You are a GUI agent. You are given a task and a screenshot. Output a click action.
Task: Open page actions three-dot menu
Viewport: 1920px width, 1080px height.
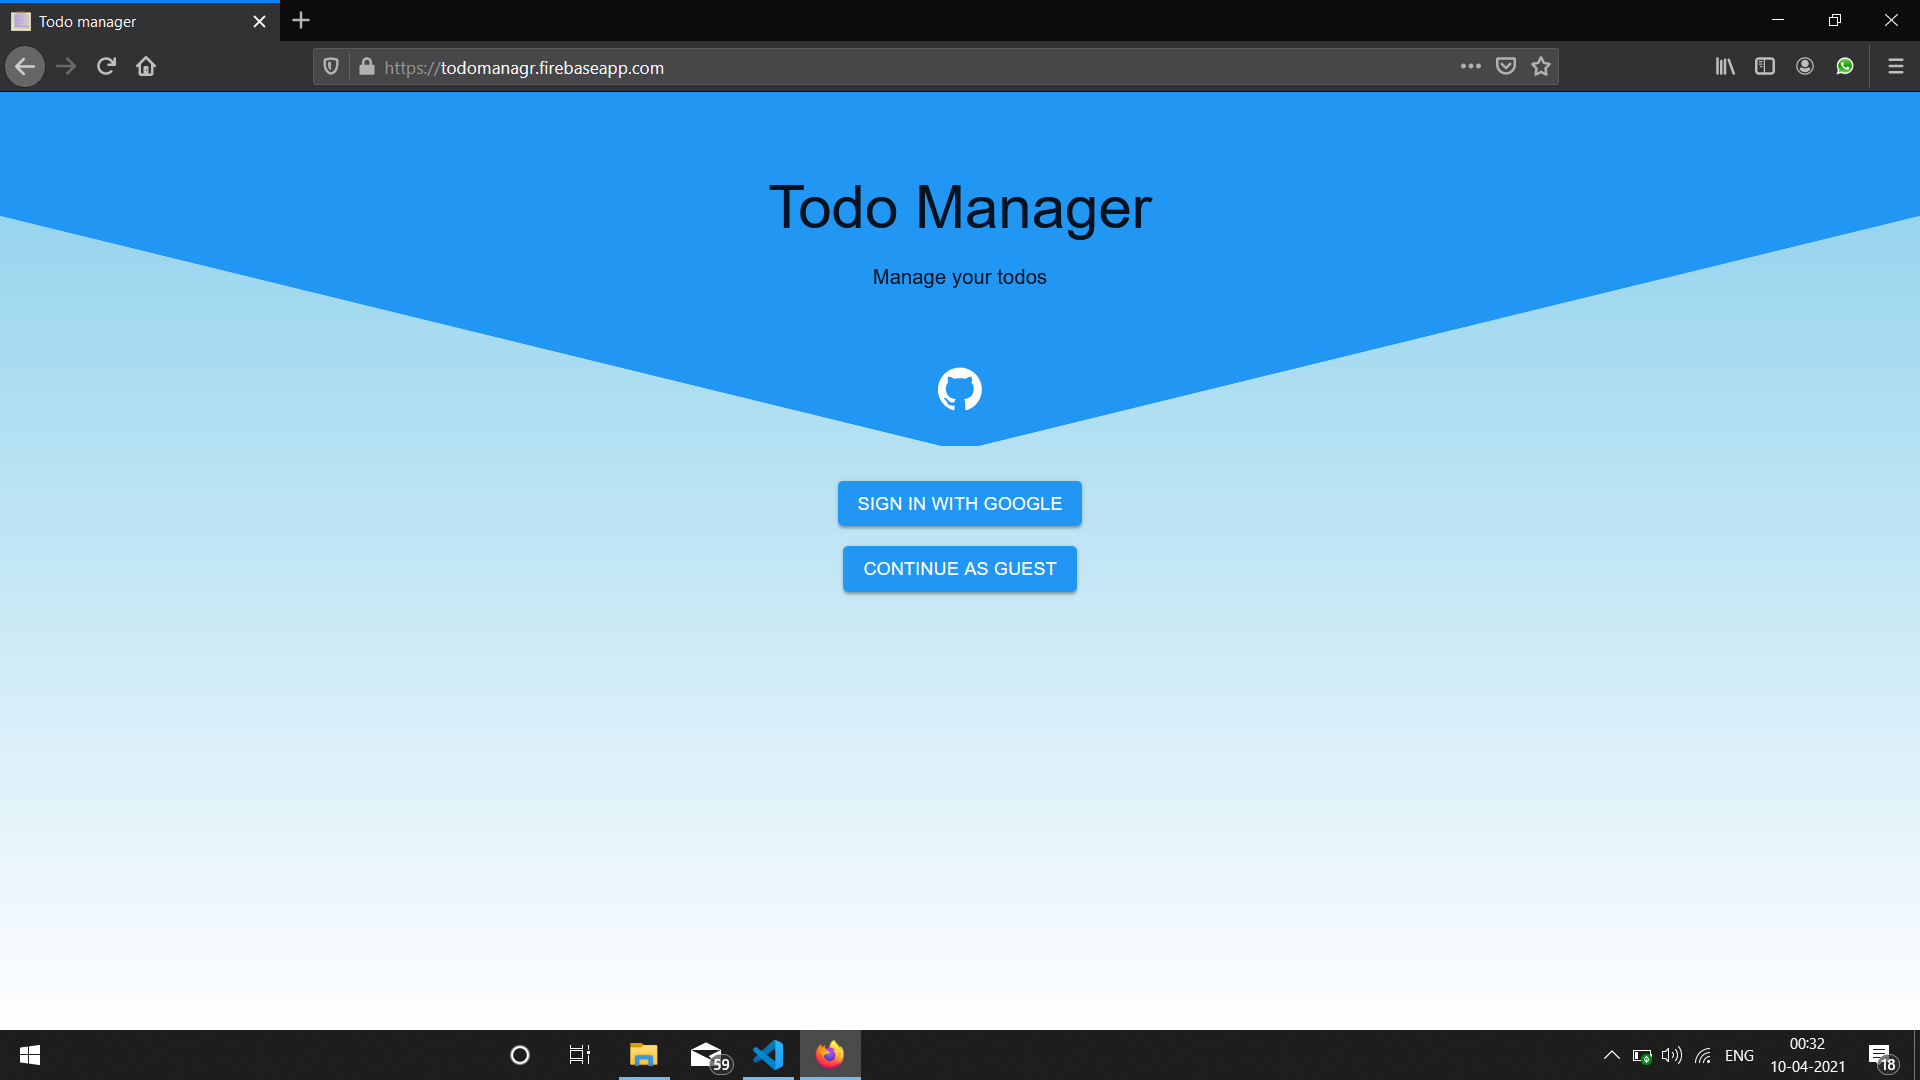[1470, 67]
